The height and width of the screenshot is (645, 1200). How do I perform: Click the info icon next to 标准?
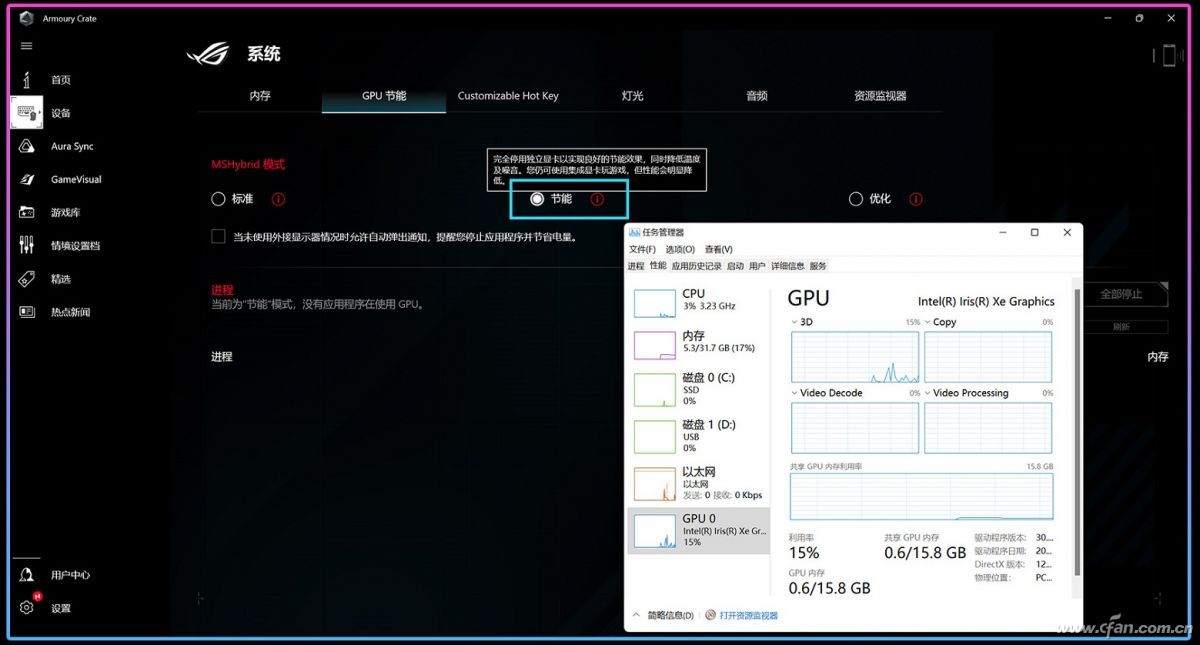(278, 199)
